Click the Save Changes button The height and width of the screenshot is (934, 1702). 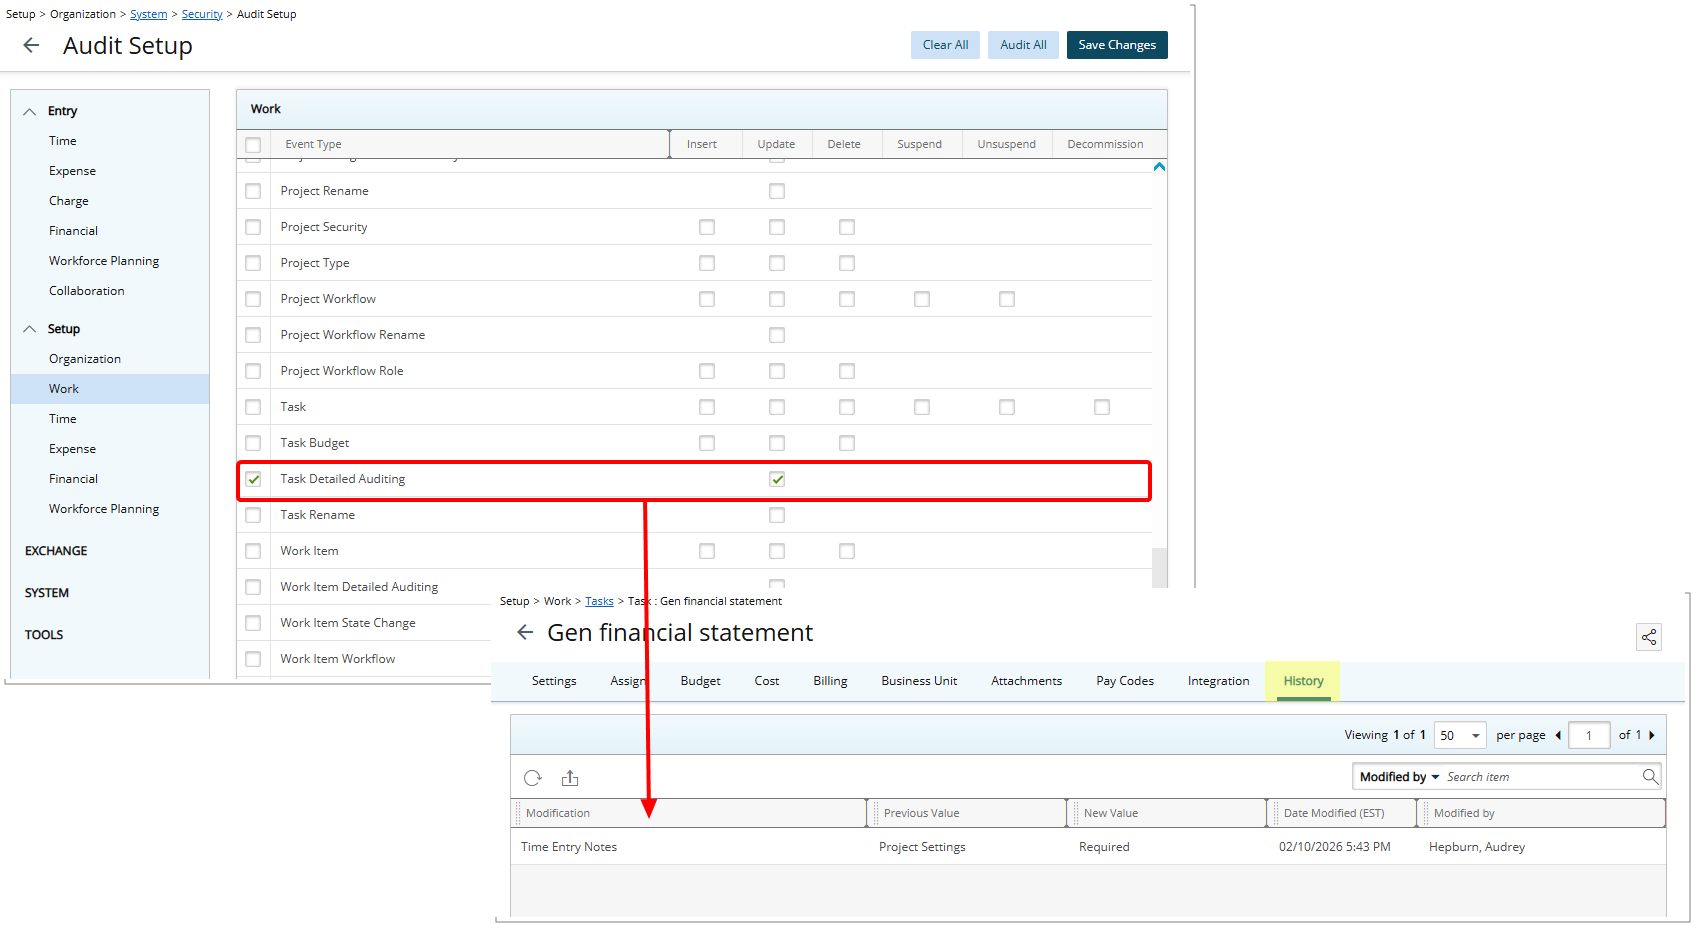(1117, 44)
